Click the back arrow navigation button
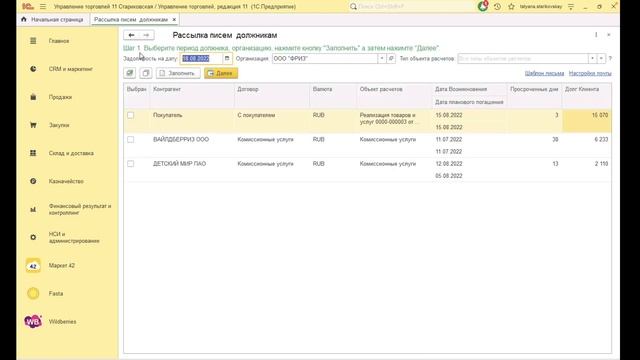 point(131,35)
